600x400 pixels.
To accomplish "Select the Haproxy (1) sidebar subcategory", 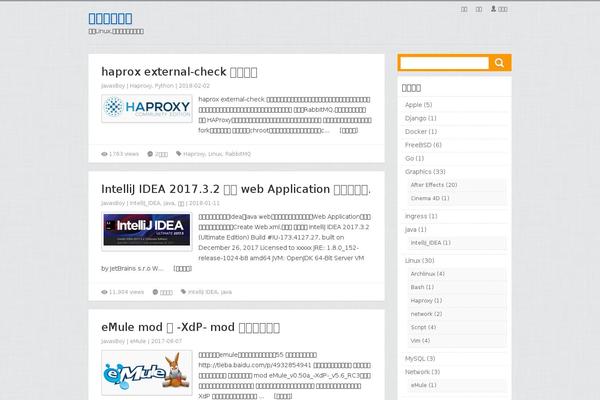I will coord(426,300).
